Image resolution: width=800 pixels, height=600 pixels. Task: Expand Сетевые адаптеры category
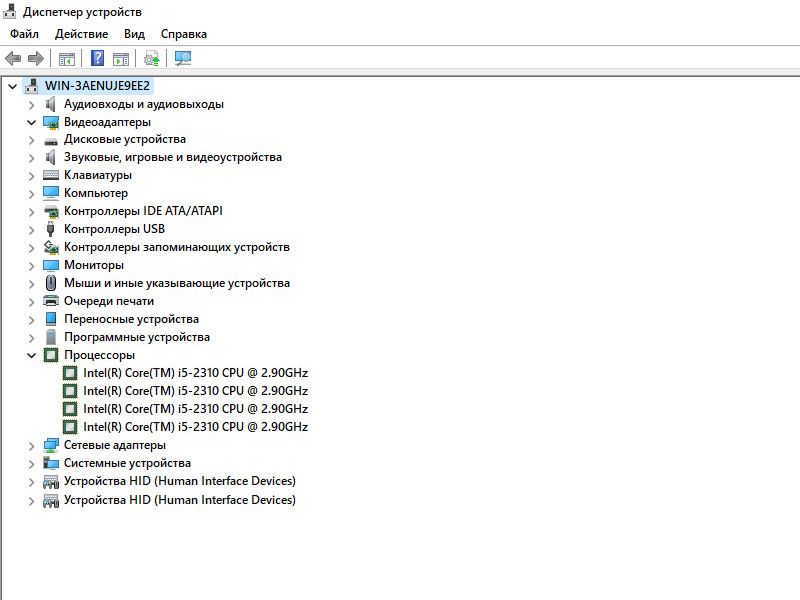tap(32, 446)
